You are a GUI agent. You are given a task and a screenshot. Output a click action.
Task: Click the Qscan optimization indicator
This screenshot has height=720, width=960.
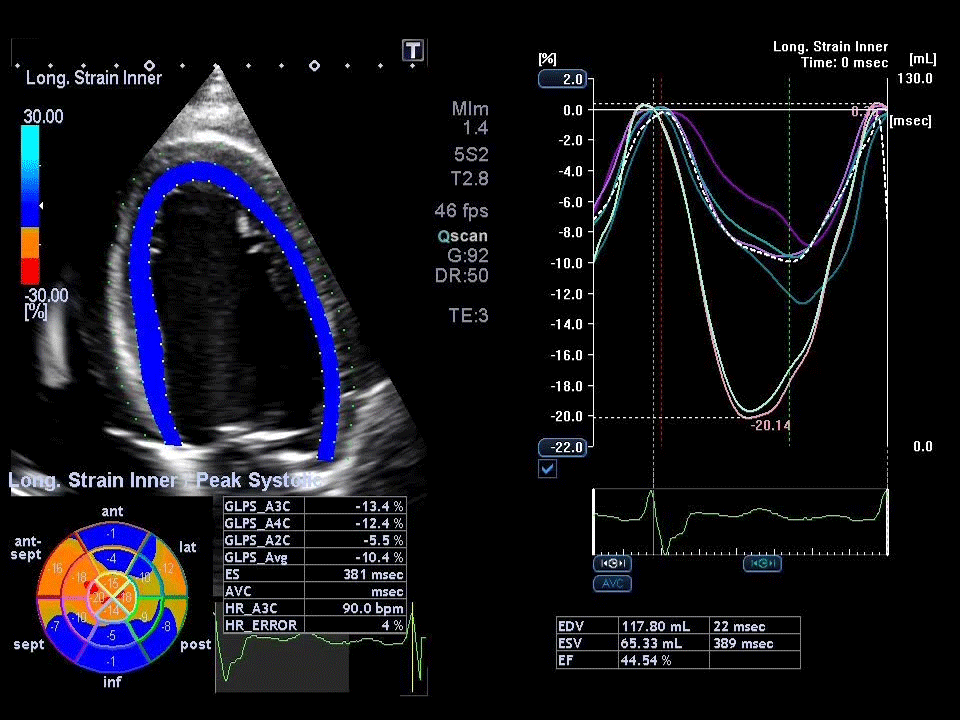coord(463,236)
